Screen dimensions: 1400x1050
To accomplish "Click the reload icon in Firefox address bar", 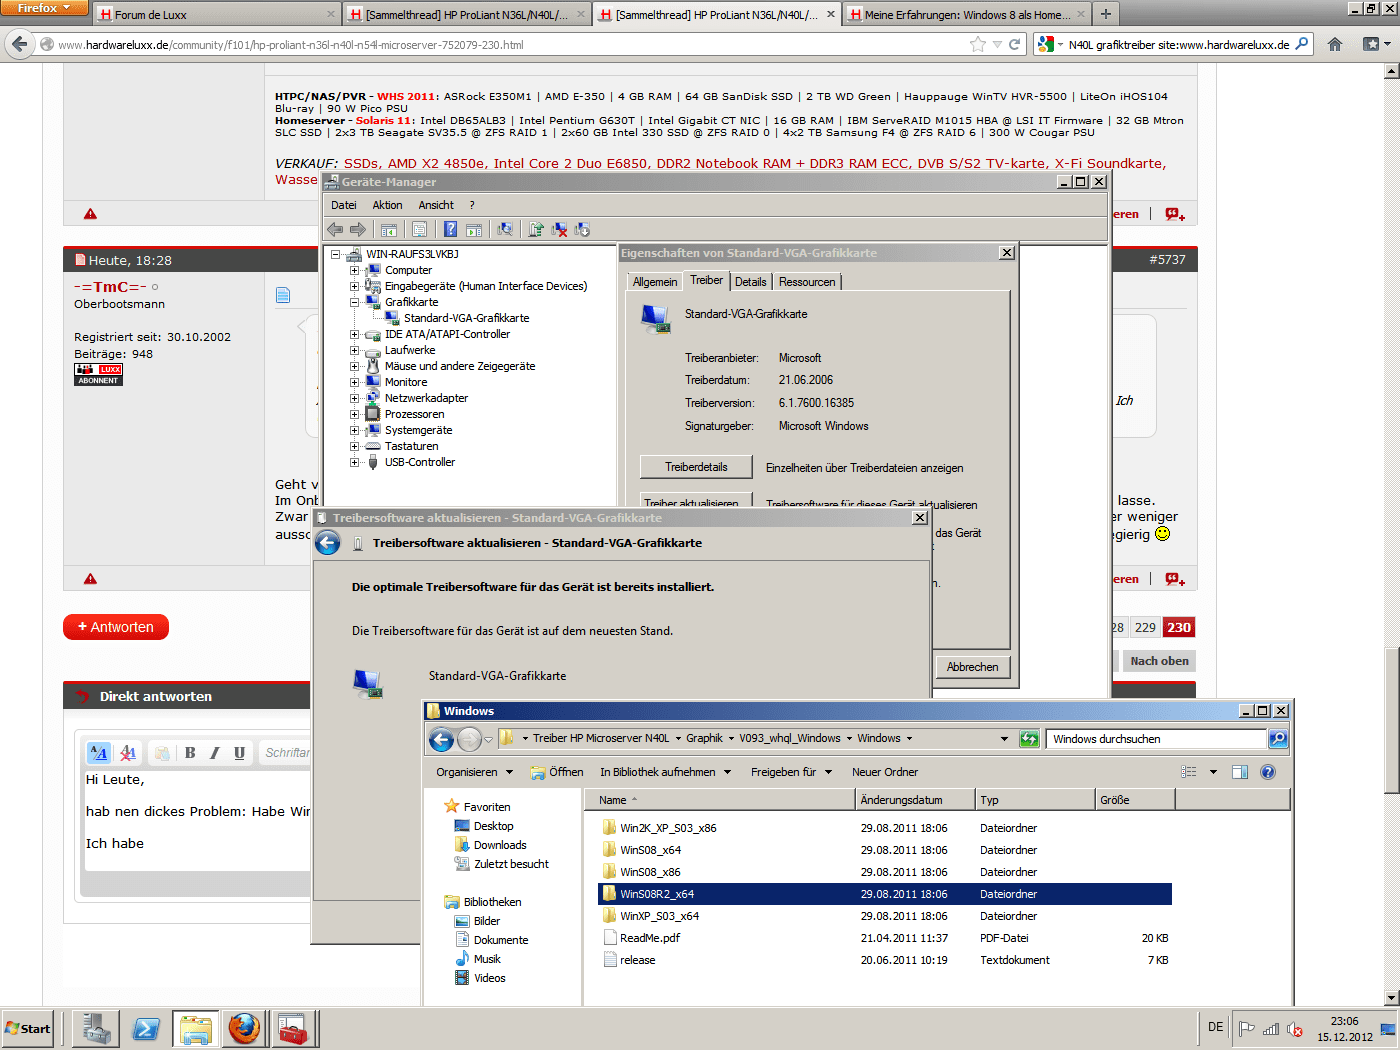I will pyautogui.click(x=1014, y=44).
